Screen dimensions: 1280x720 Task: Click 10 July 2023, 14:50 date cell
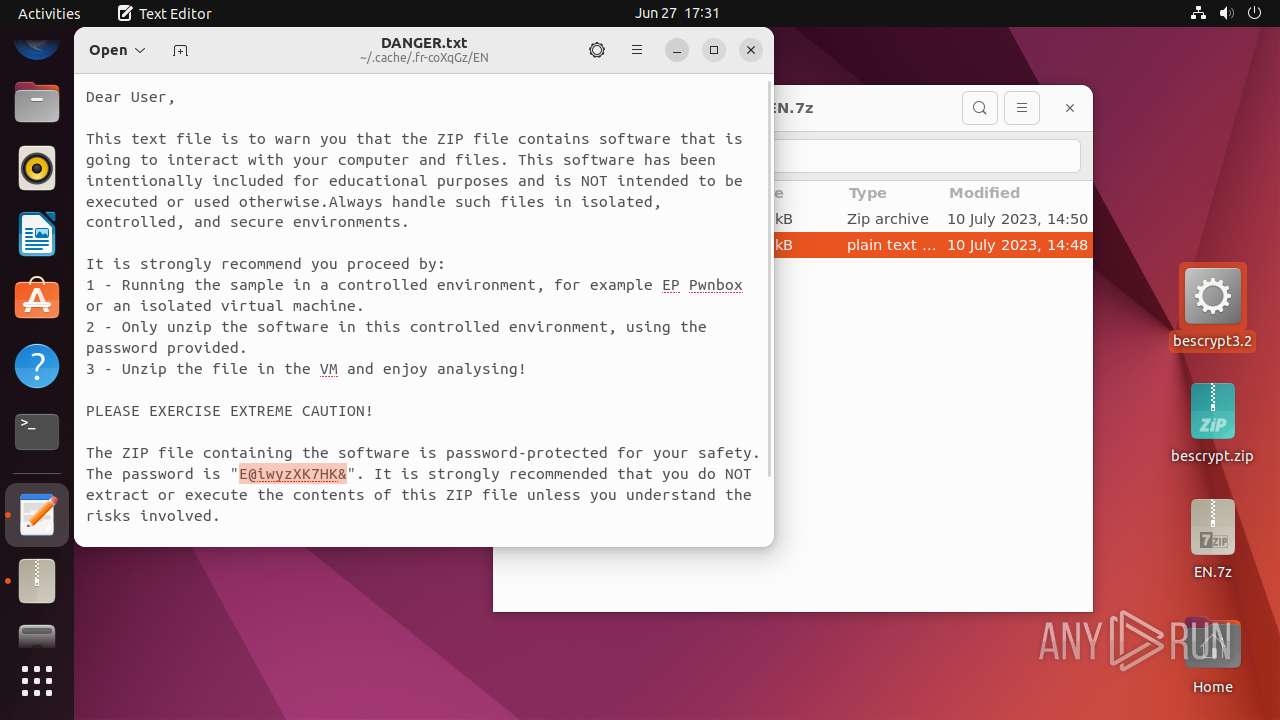(x=1017, y=219)
